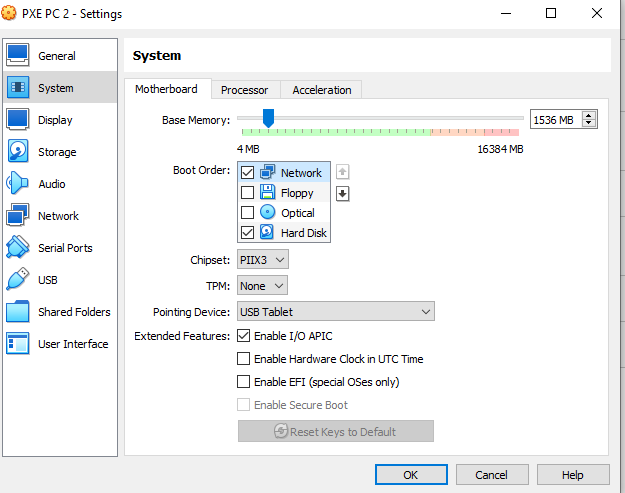Expand the Chipset PIIX3 dropdown
Viewport: 625px width, 493px height.
click(263, 260)
